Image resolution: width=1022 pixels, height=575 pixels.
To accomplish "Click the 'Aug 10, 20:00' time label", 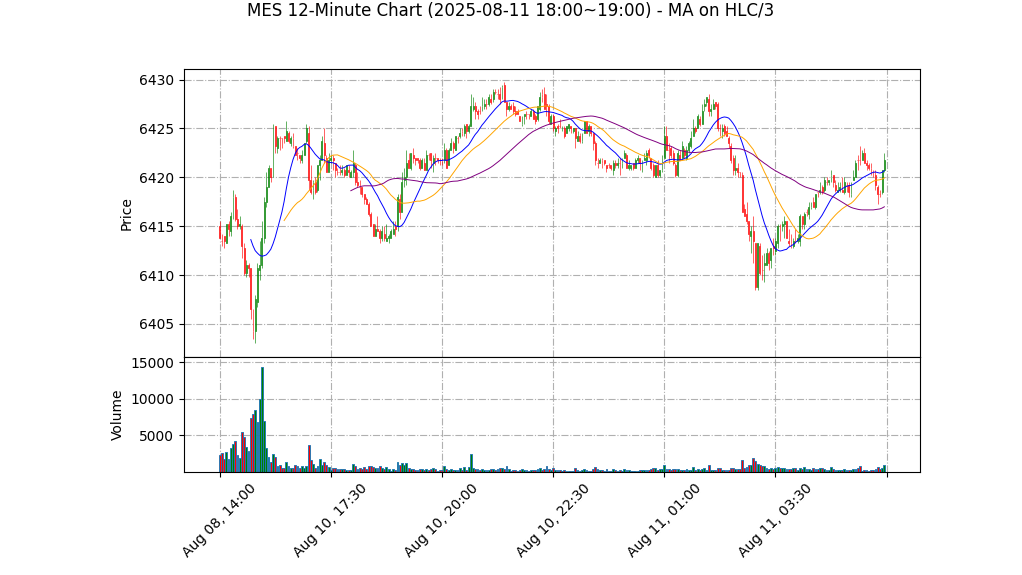I will click(441, 520).
